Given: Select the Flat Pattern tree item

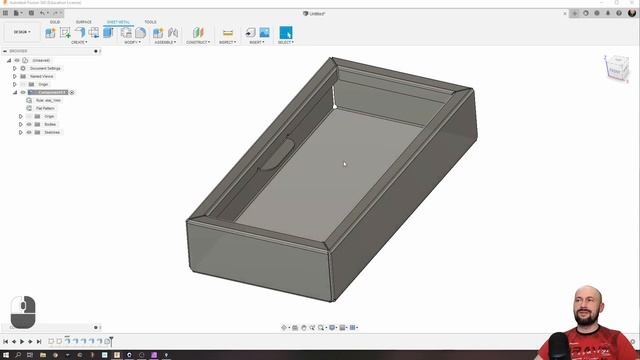Looking at the screenshot, I should coord(45,108).
